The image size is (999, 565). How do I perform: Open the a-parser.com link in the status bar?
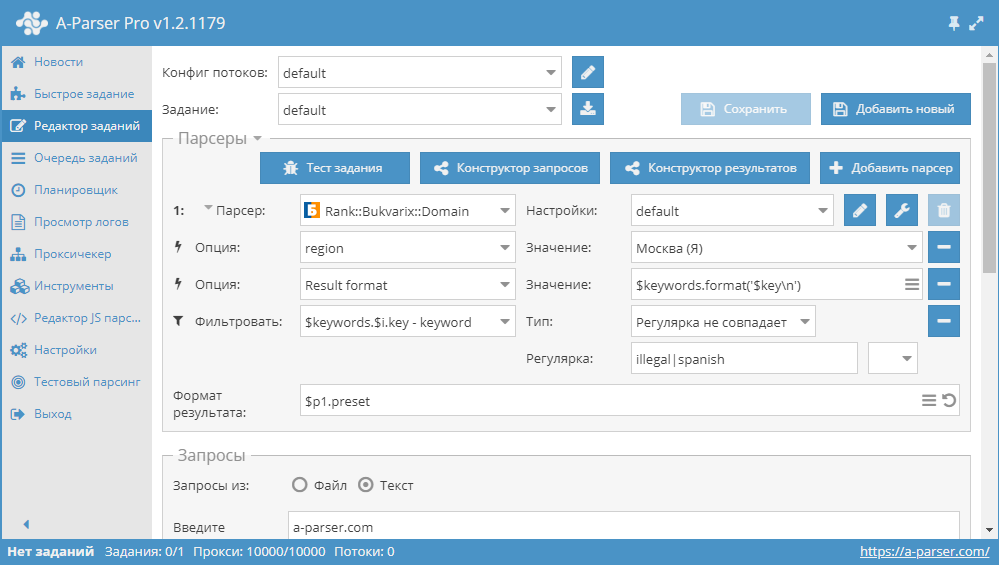click(x=924, y=551)
